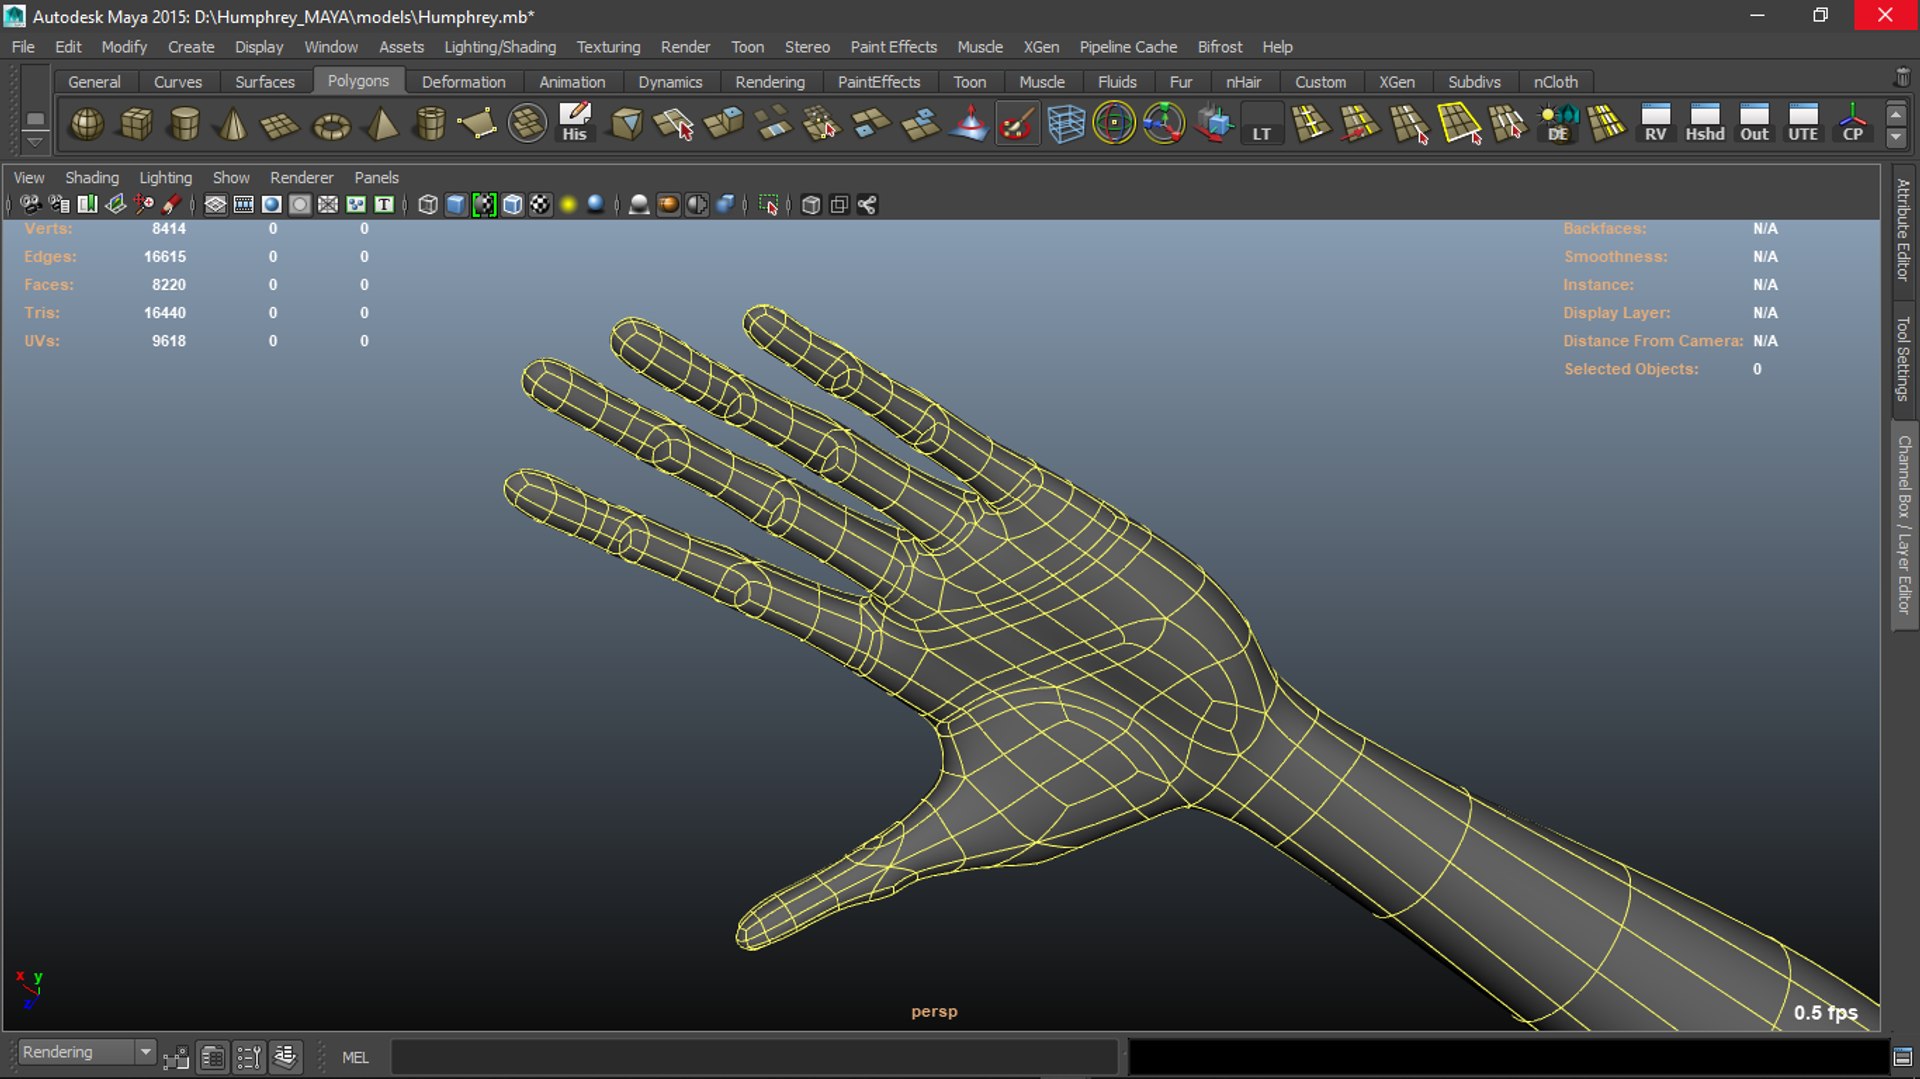Open the Rendering menu set dropdown
Viewport: 1920px width, 1079px height.
[87, 1052]
